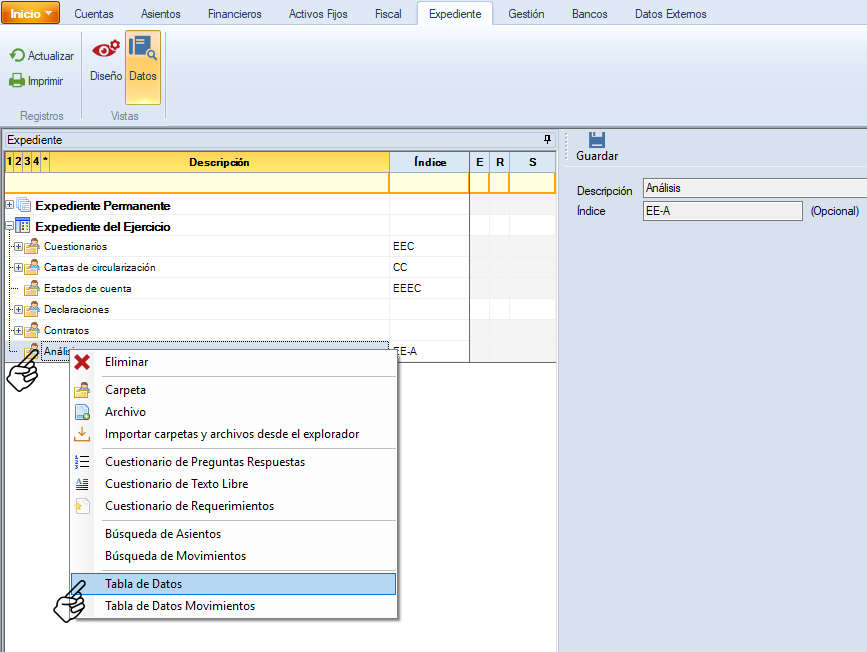Viewport: 867px width, 652px height.
Task: Expand the Expediente Permanente node
Action: 10,205
